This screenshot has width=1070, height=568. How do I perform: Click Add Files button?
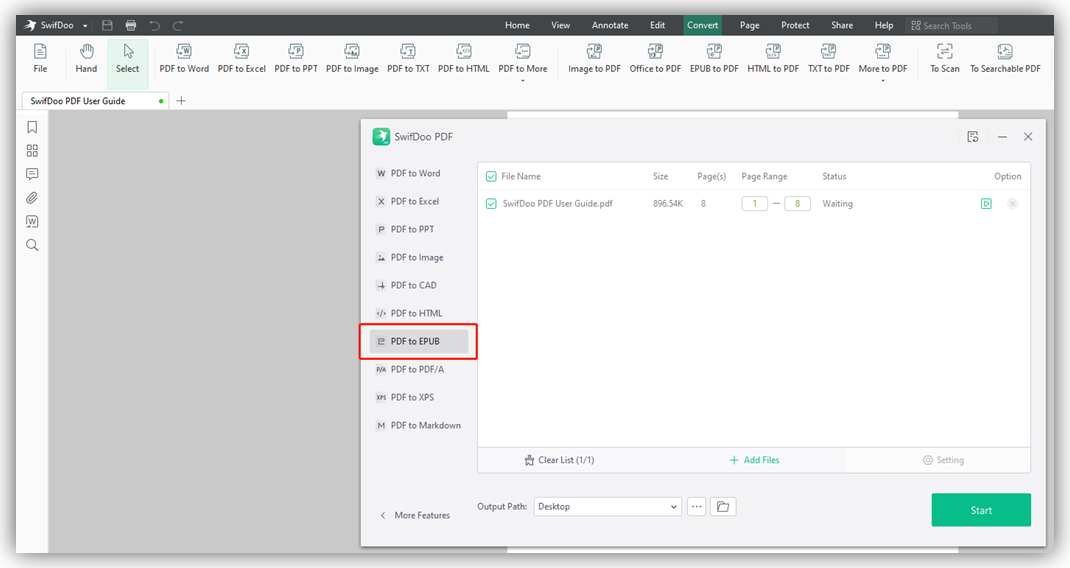[x=754, y=460]
